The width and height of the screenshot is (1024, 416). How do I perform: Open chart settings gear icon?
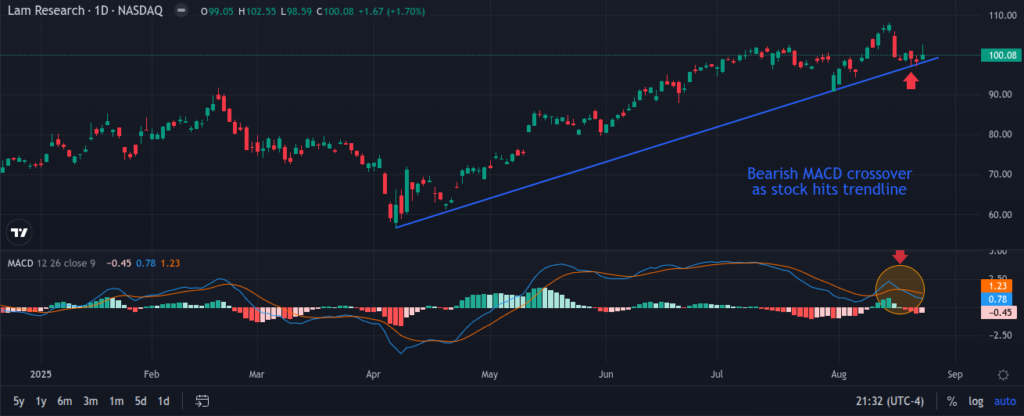pos(1003,375)
